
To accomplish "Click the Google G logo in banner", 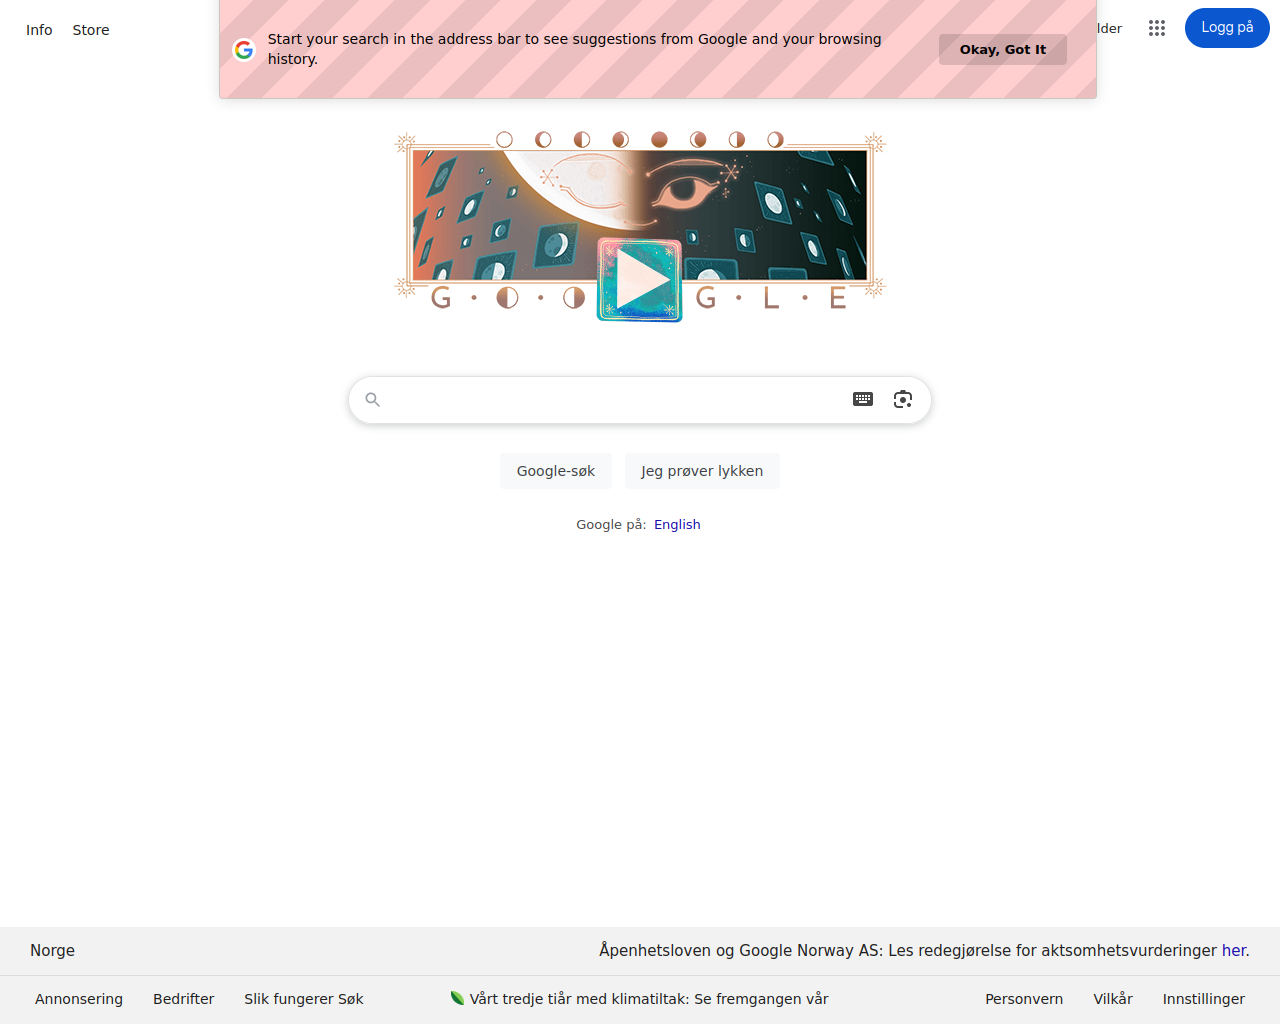I will [244, 49].
